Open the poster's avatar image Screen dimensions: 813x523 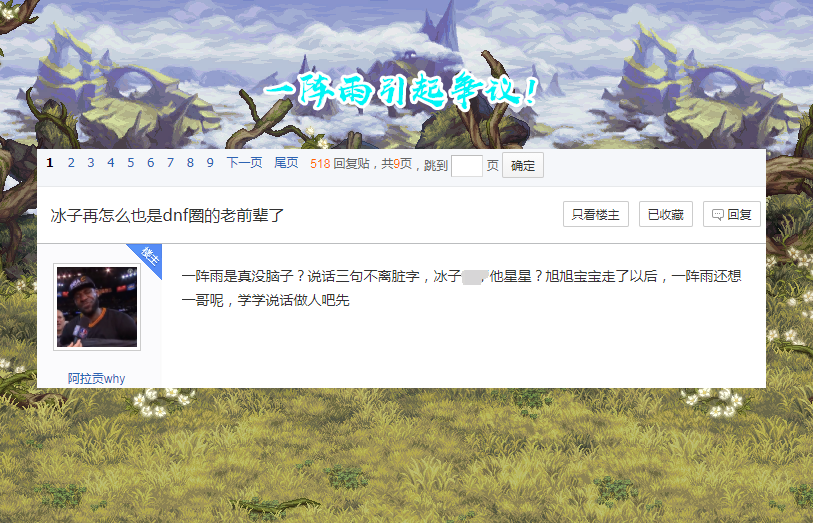tap(97, 307)
